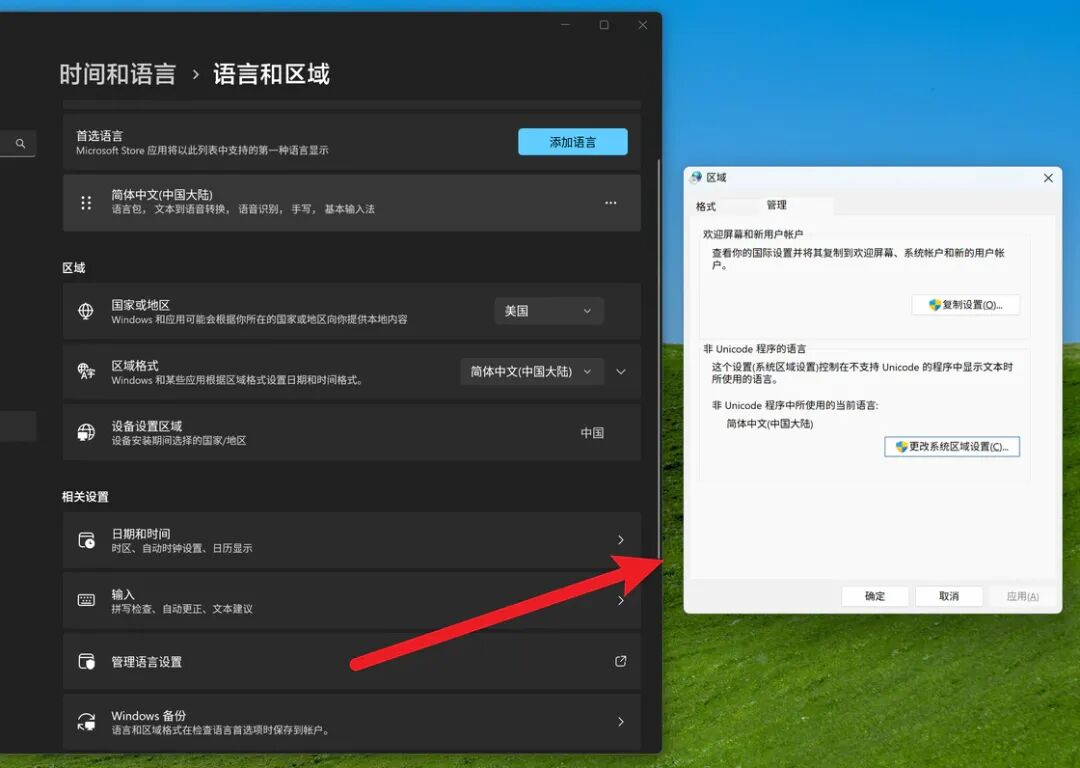Click the 首选语言 heading text
Image resolution: width=1080 pixels, height=768 pixels.
tap(99, 136)
